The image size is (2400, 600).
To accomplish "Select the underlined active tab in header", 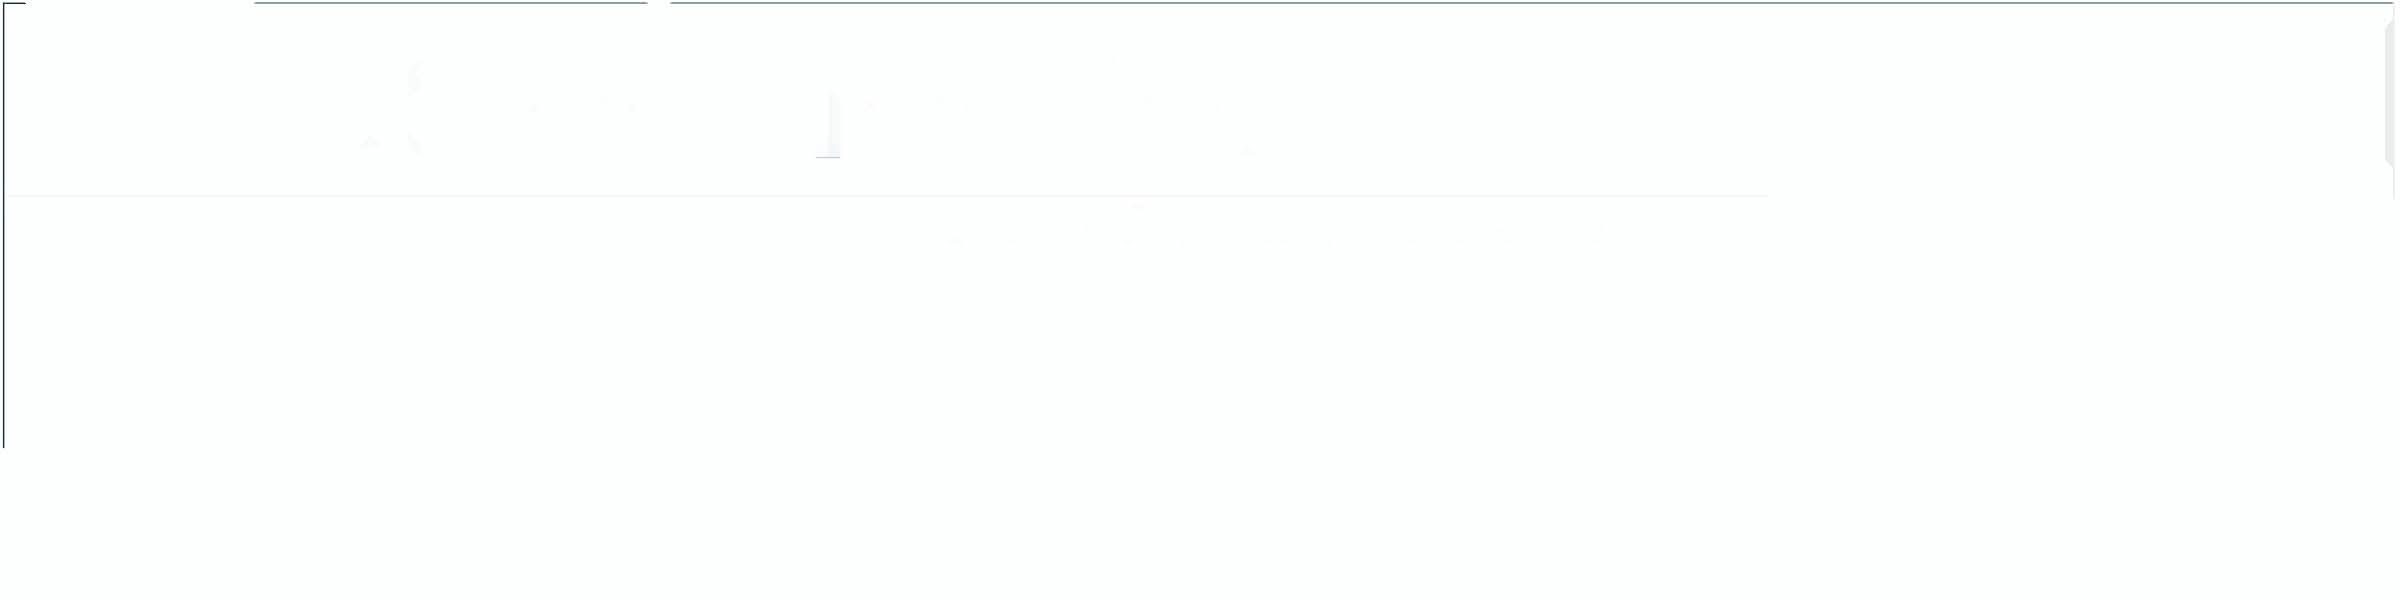I will coord(828,156).
